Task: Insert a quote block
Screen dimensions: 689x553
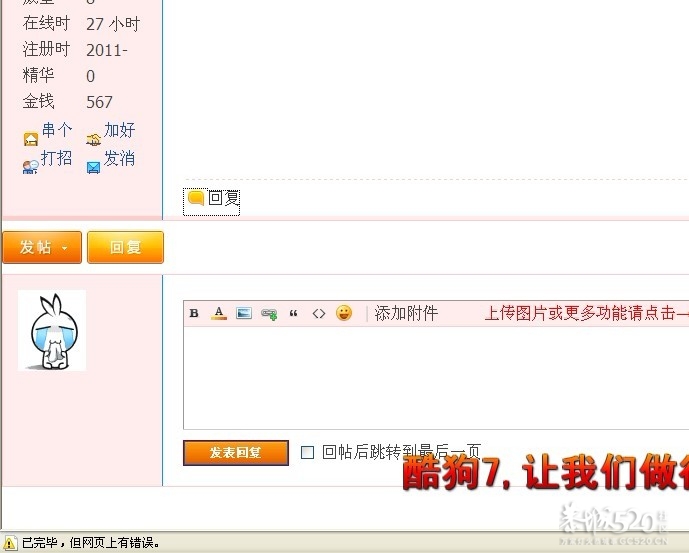Action: 294,313
